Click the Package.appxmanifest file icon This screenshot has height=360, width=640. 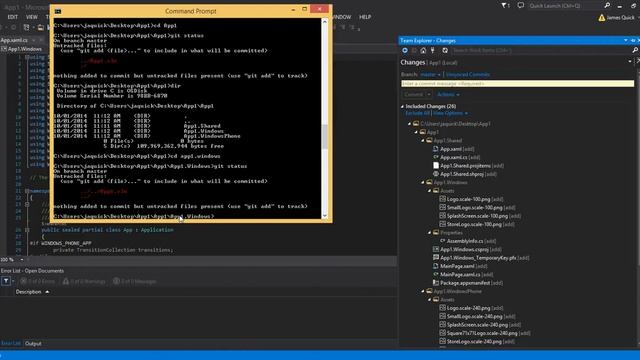coord(436,283)
